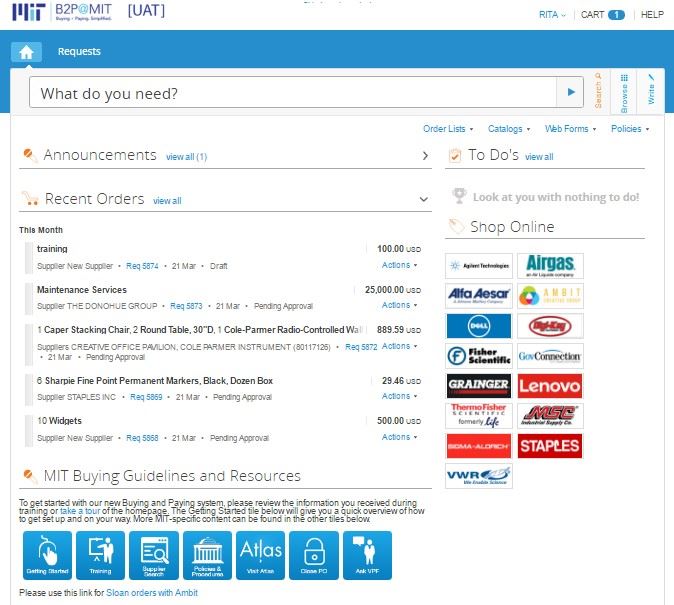
Task: Shop the Dell supplier logo
Action: click(478, 326)
